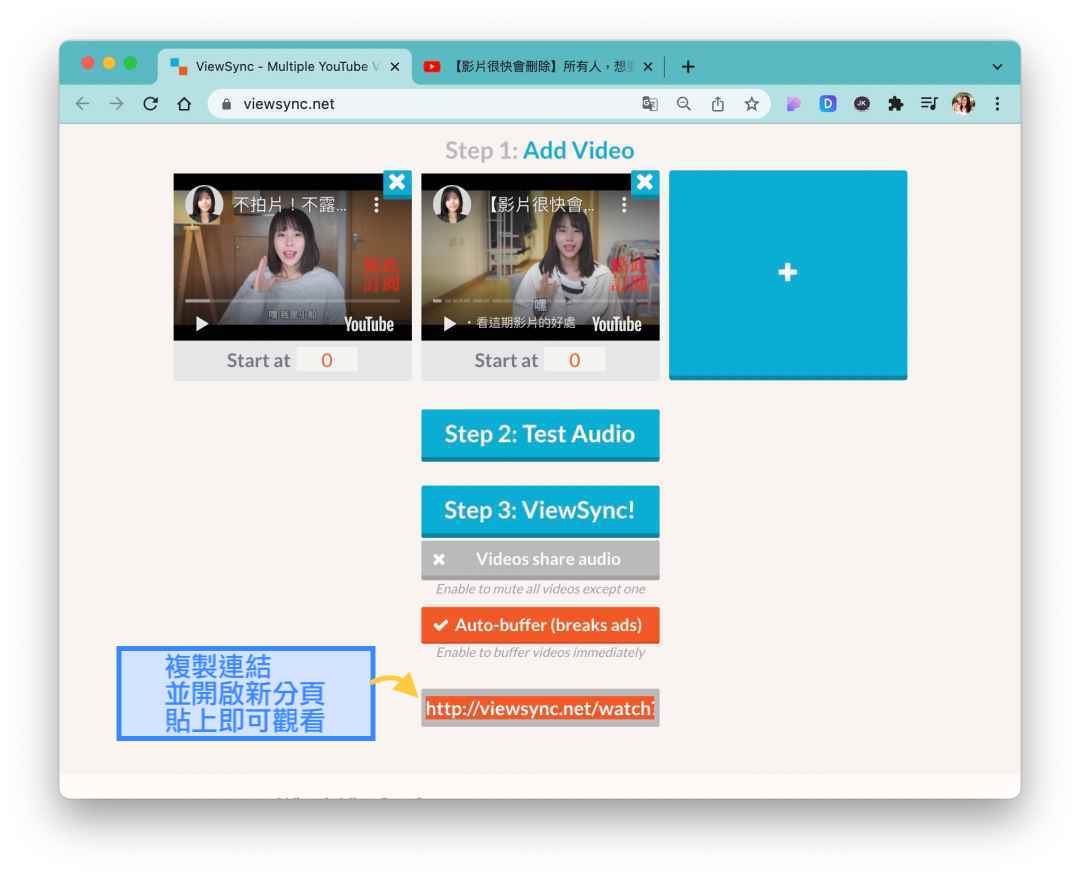
Task: Click the search magnifier icon in address bar
Action: (x=683, y=103)
